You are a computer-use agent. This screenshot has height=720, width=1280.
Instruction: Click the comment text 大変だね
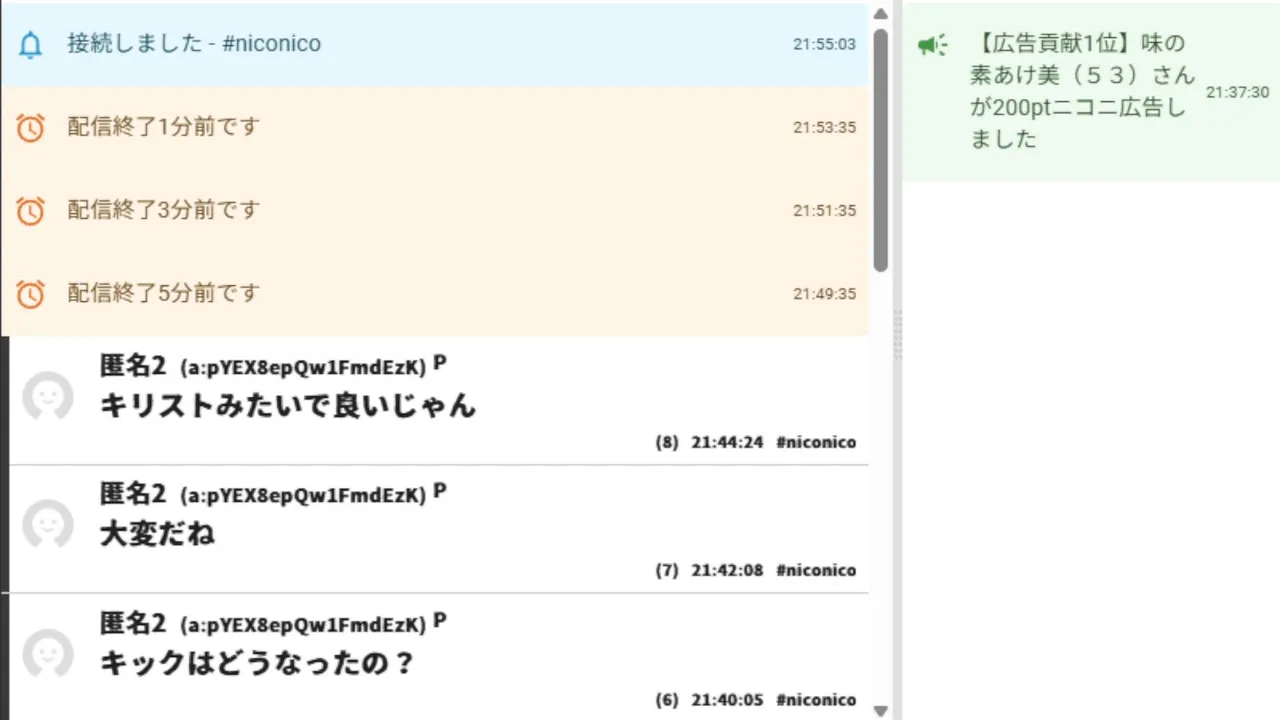point(157,533)
